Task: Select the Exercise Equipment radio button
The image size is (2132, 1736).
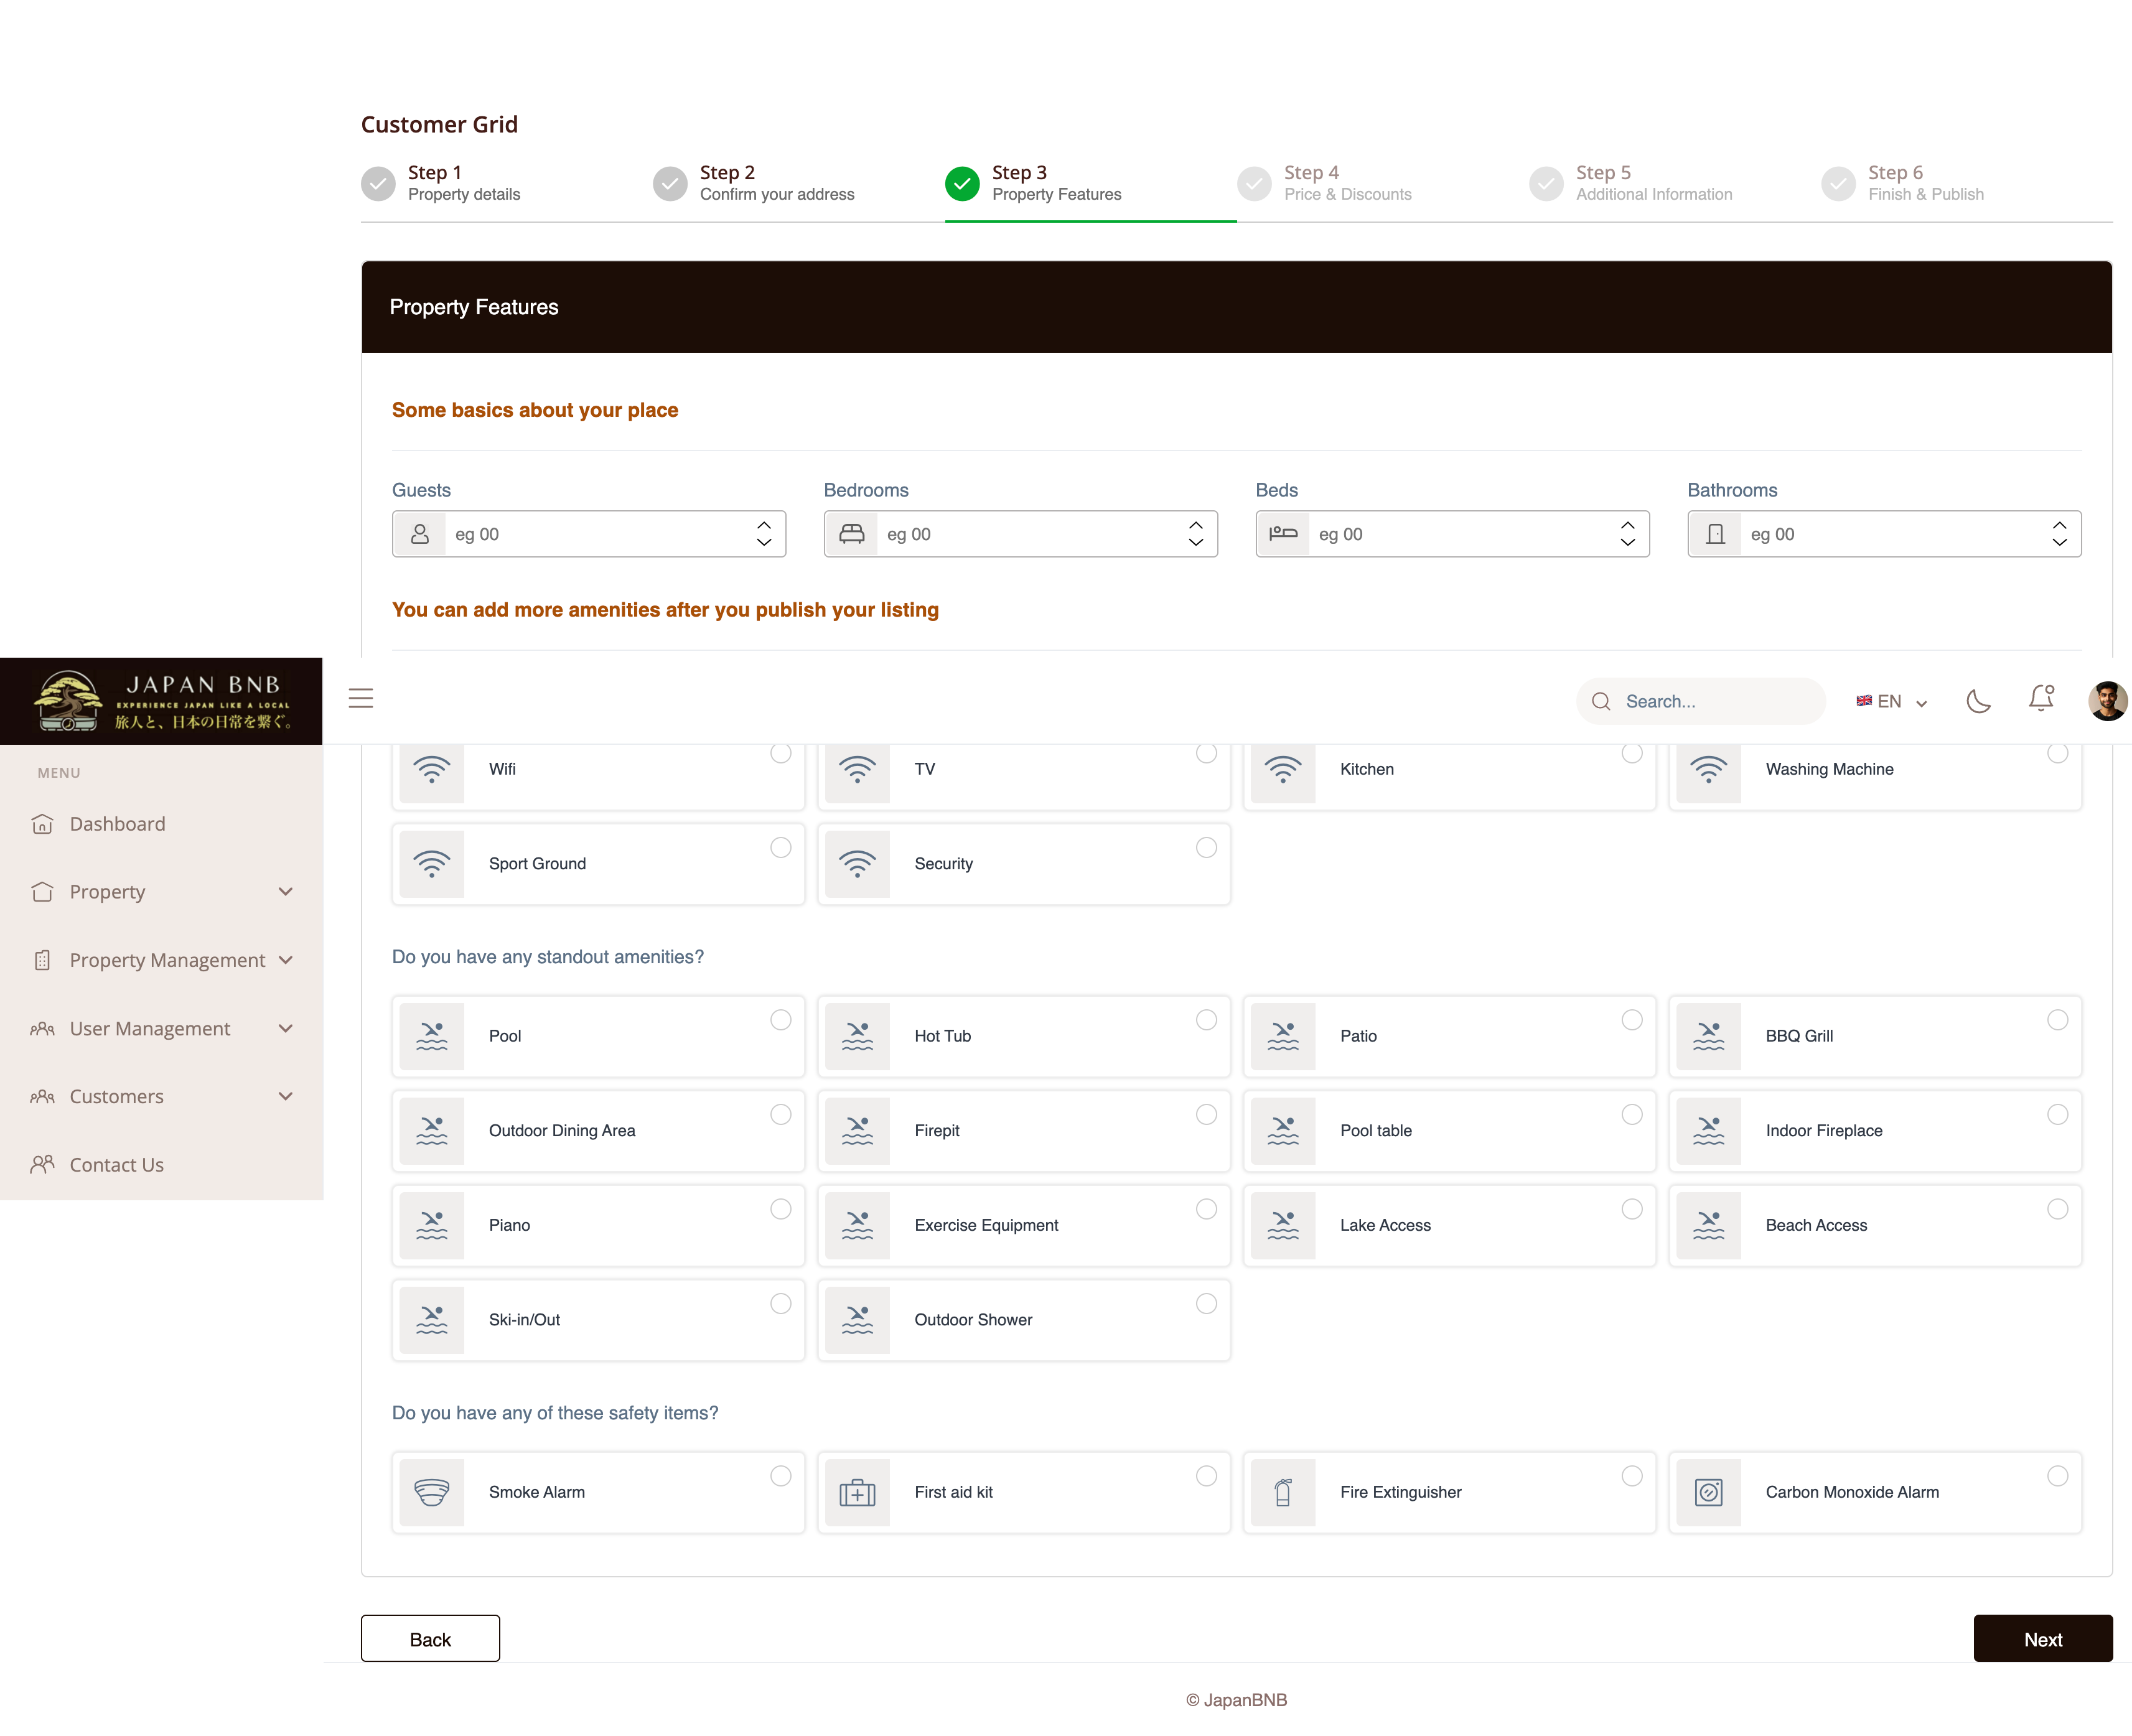Action: pyautogui.click(x=1206, y=1209)
